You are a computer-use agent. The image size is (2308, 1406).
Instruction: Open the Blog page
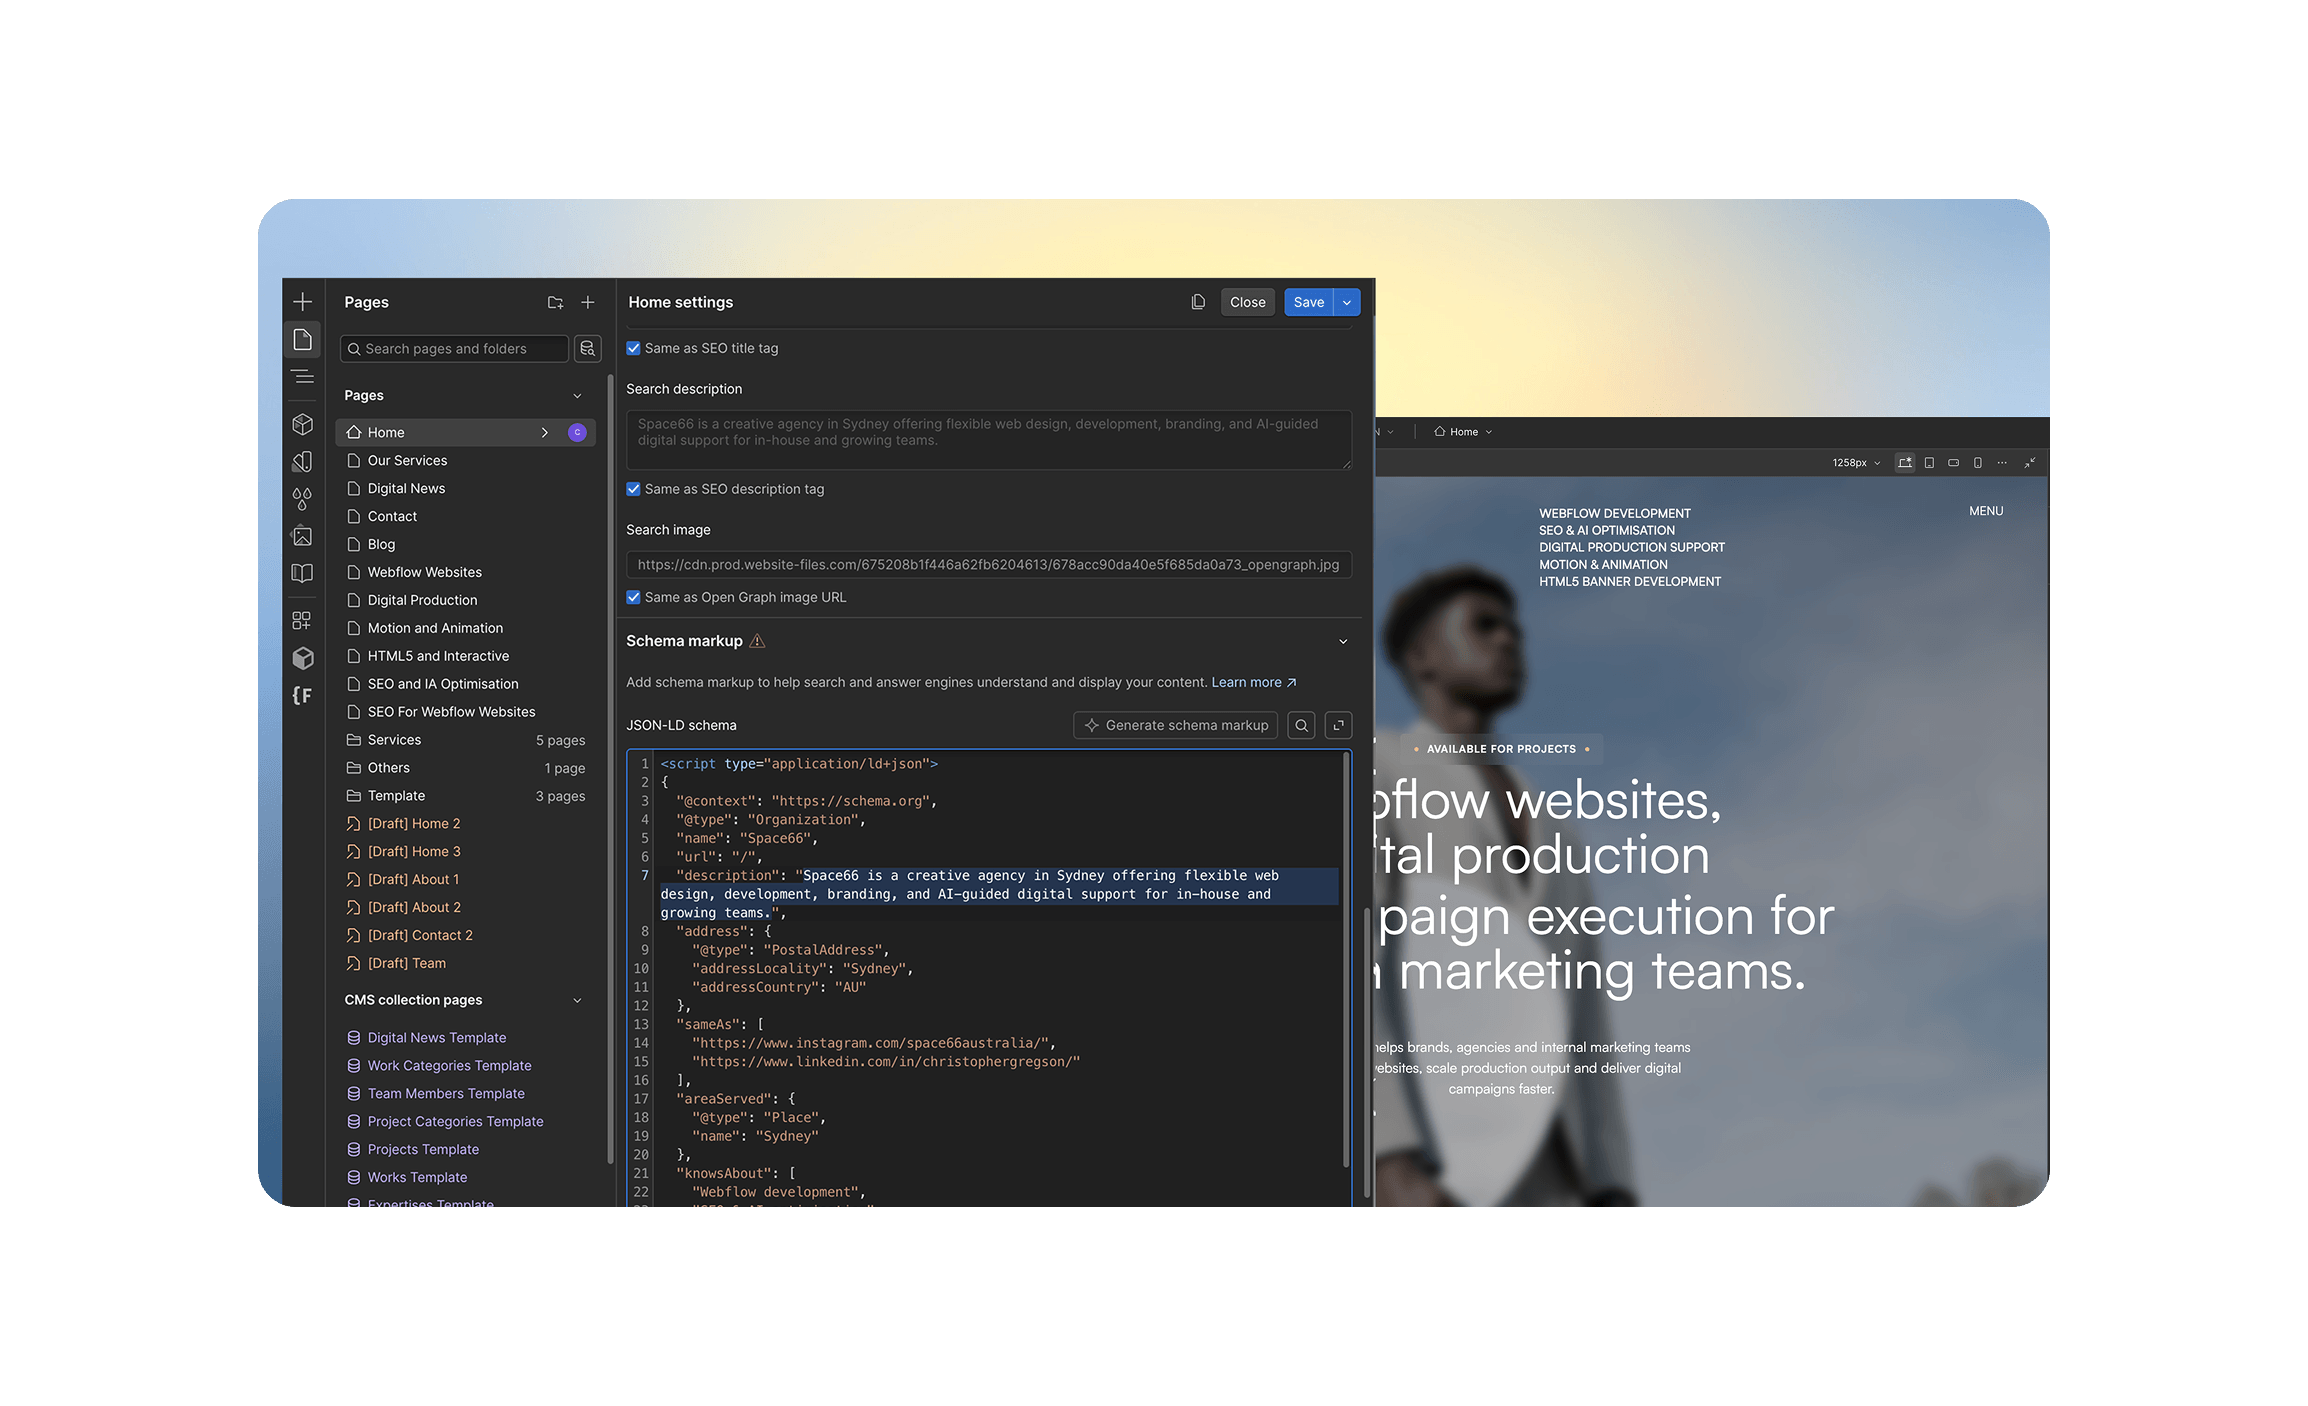point(466,544)
